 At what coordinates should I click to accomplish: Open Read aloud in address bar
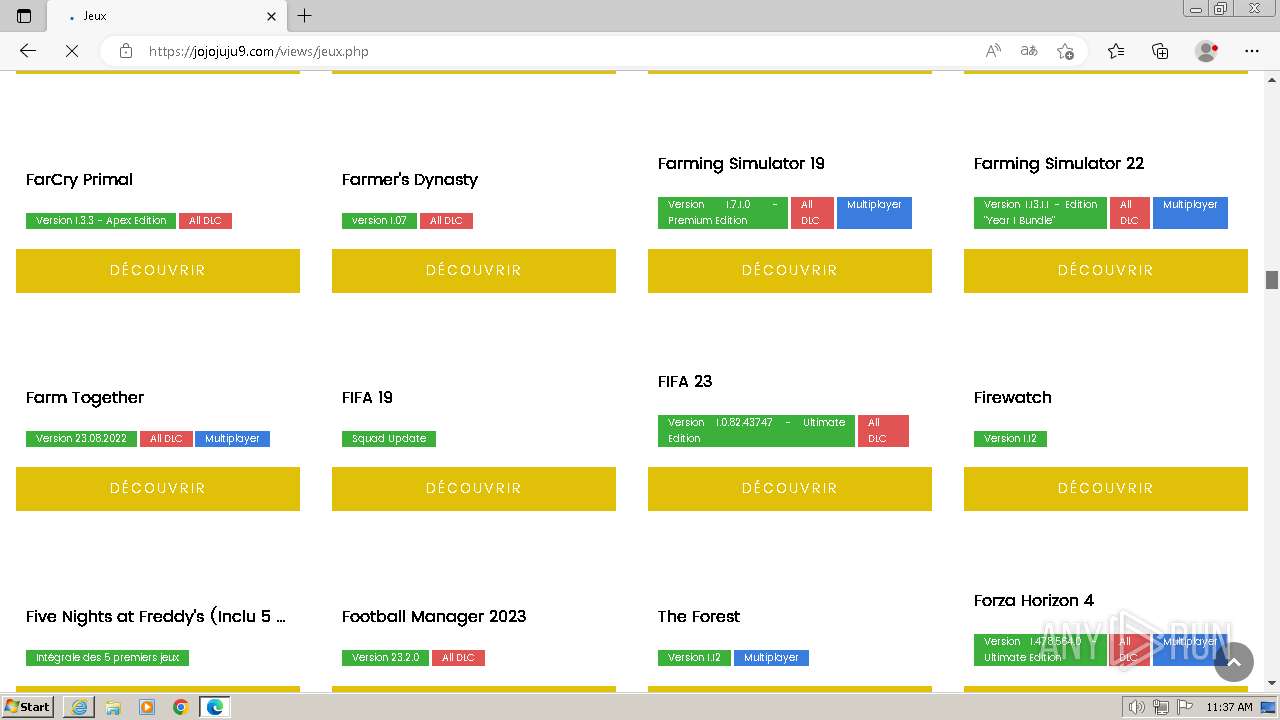click(x=993, y=51)
